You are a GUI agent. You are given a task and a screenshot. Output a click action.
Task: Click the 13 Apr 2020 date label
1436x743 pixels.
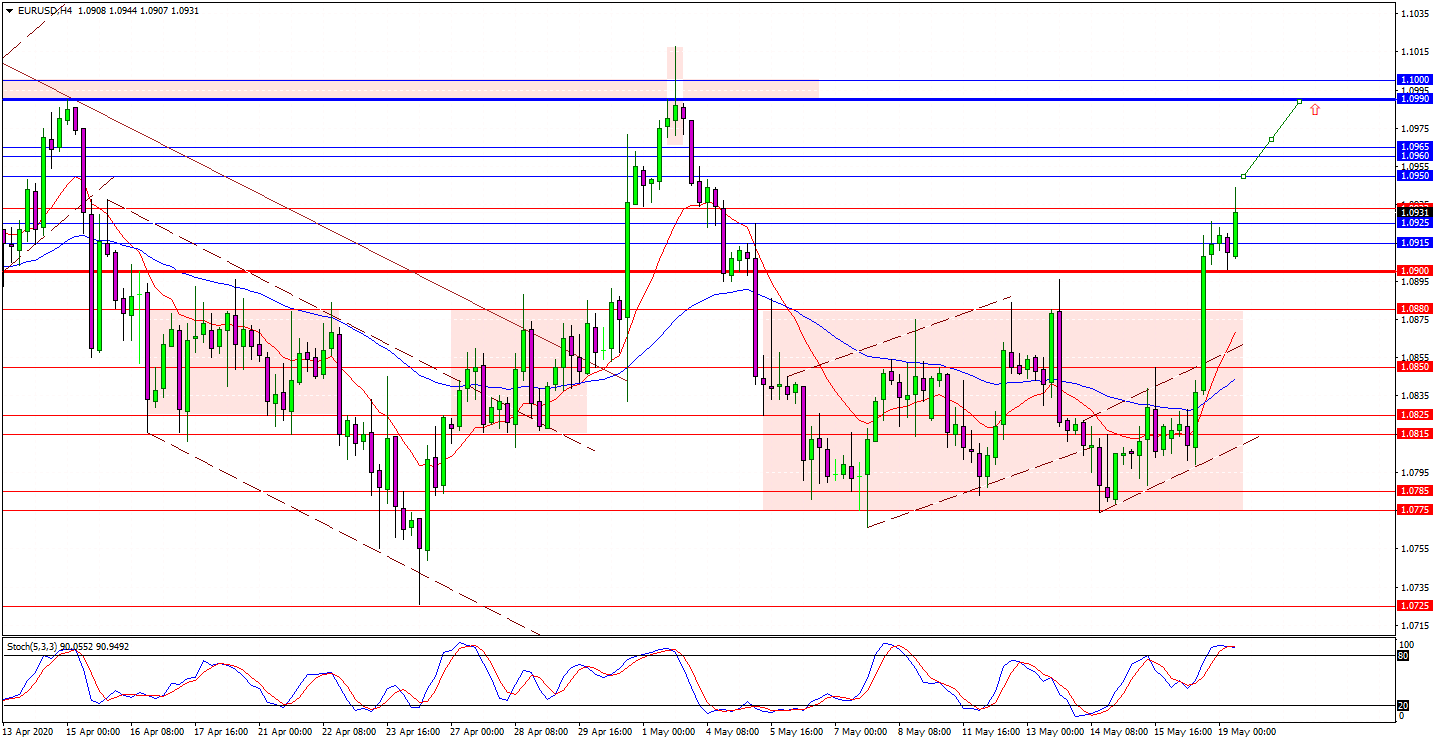pyautogui.click(x=28, y=732)
